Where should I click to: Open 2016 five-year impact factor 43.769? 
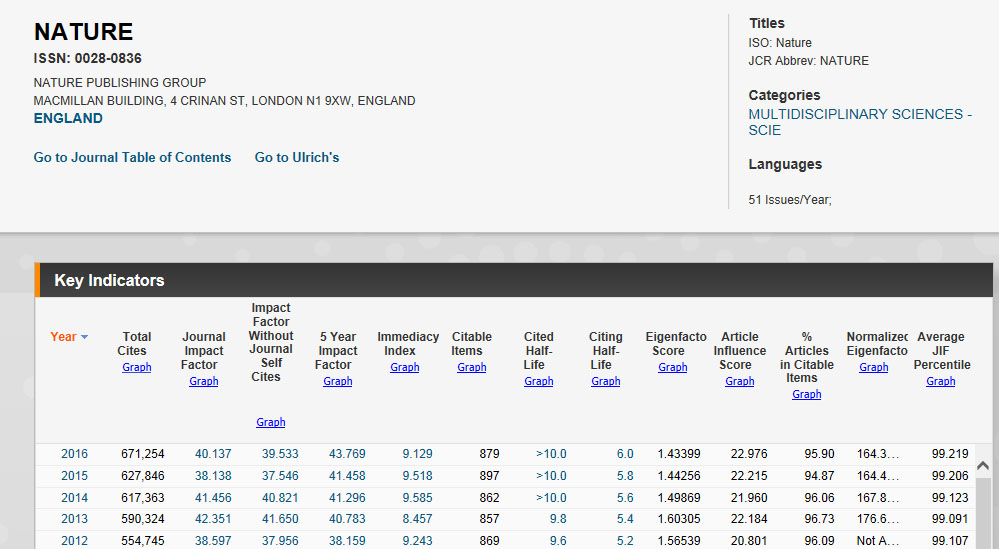tap(347, 454)
